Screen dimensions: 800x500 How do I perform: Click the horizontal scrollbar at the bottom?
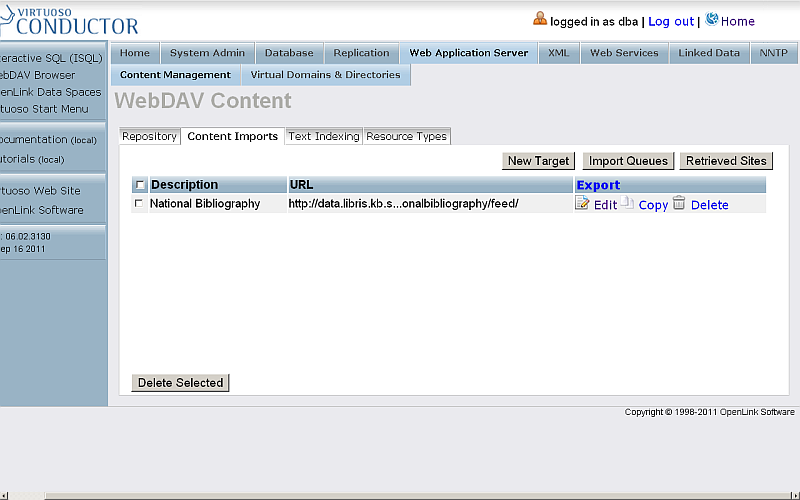point(400,495)
